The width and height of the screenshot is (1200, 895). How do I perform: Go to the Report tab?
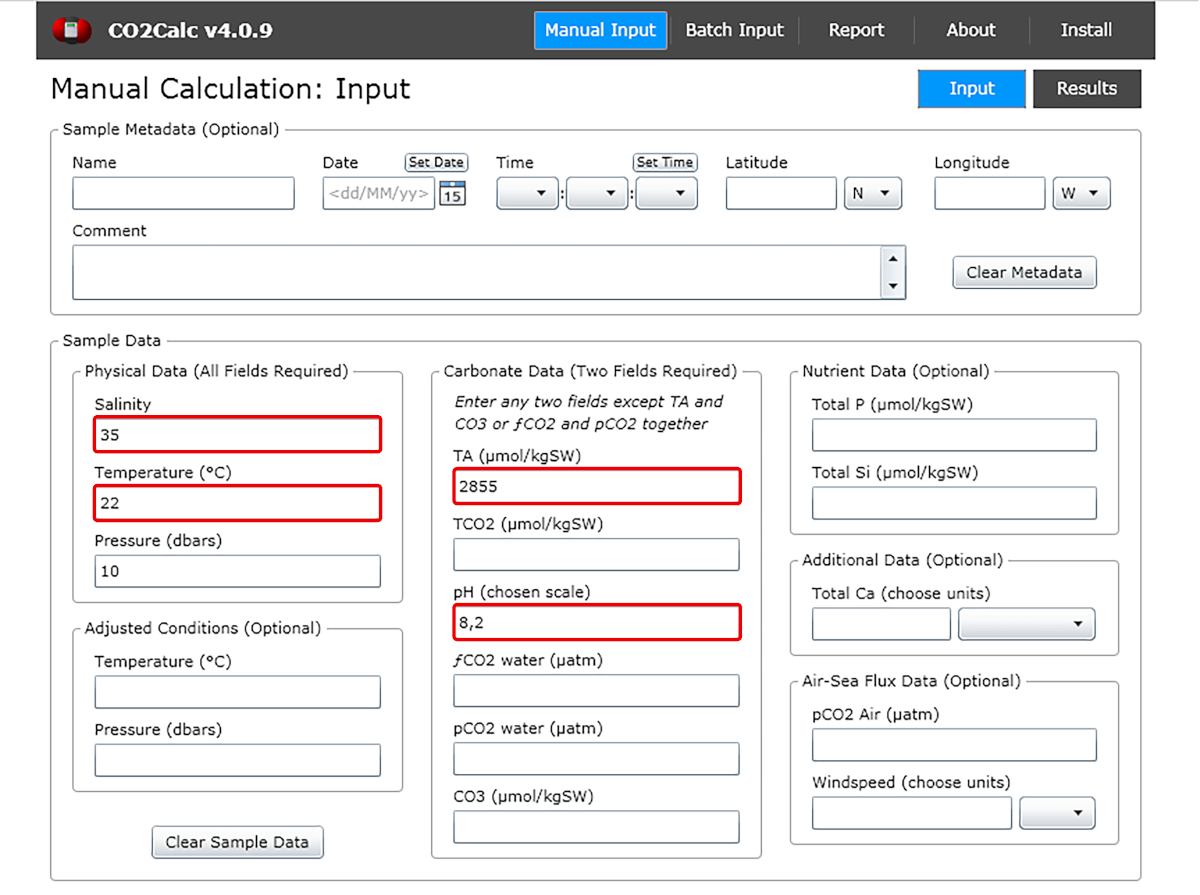856,30
